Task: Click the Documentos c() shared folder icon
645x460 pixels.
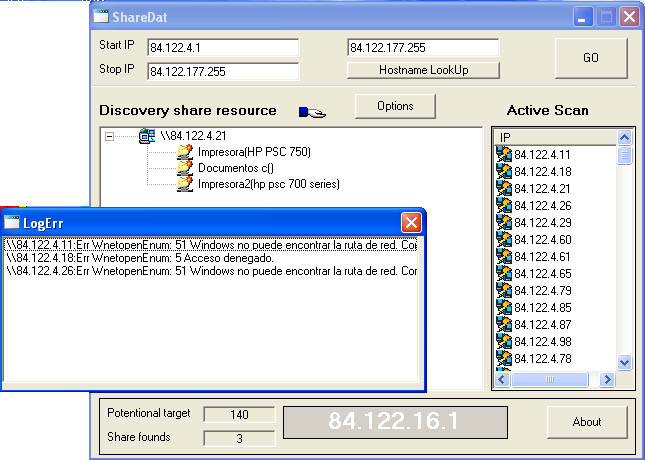Action: 184,168
